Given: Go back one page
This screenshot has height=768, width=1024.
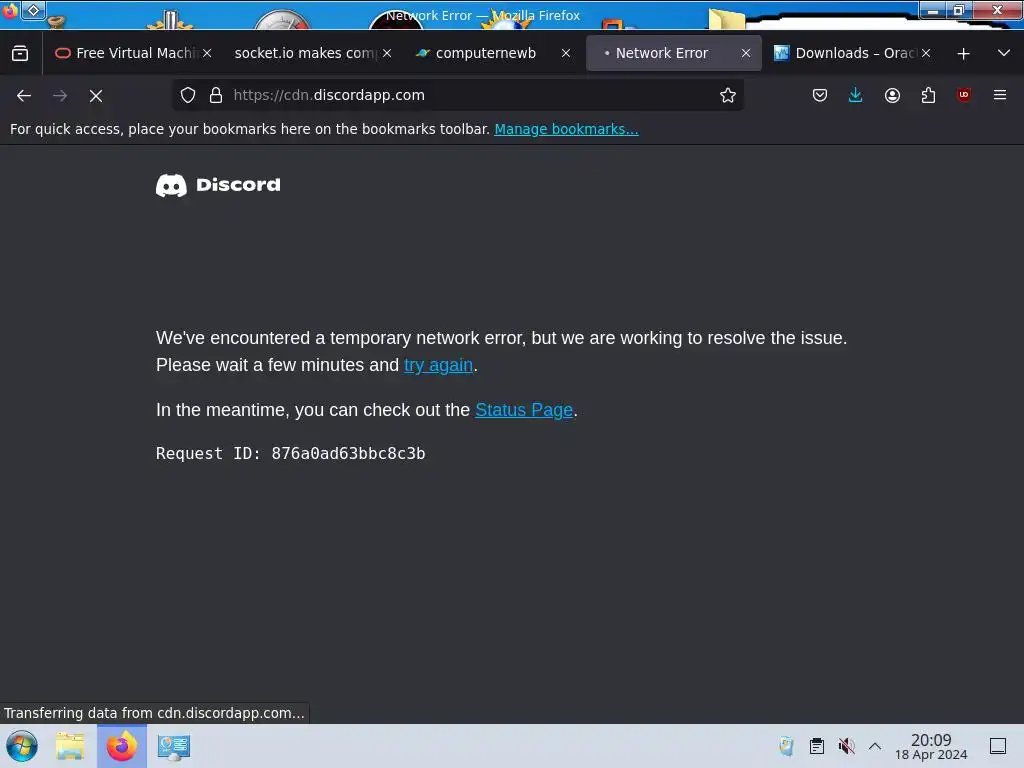Looking at the screenshot, I should [24, 95].
